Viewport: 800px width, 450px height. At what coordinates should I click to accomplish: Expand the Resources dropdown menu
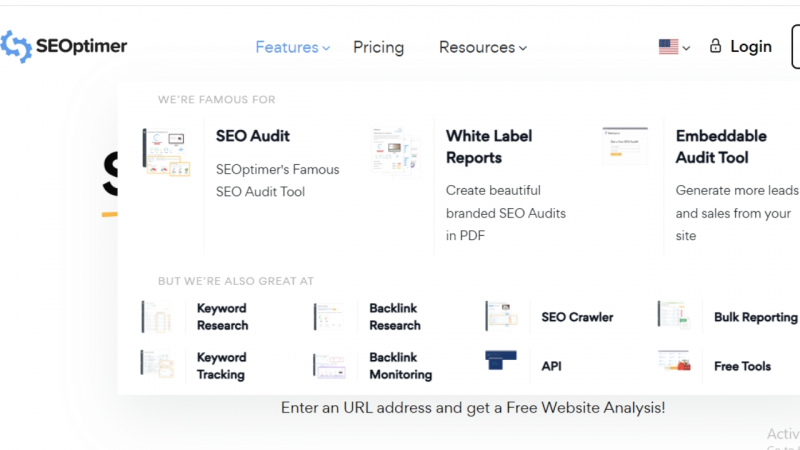coord(483,47)
